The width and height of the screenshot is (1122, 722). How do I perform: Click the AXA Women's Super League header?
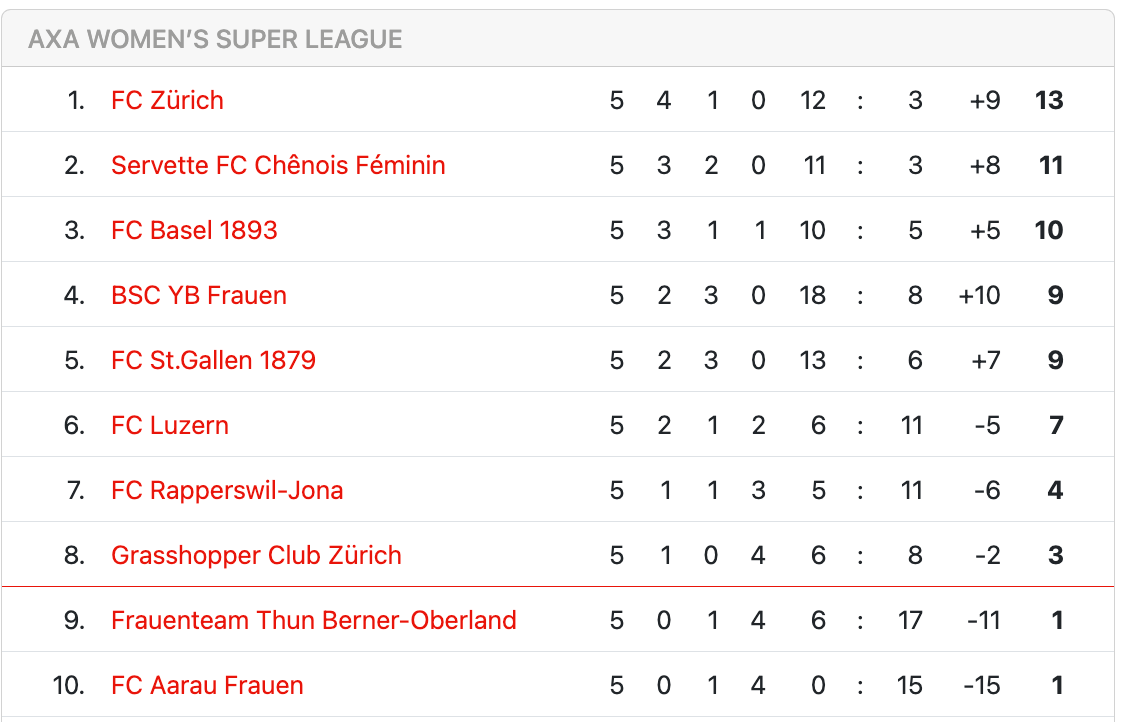point(215,39)
